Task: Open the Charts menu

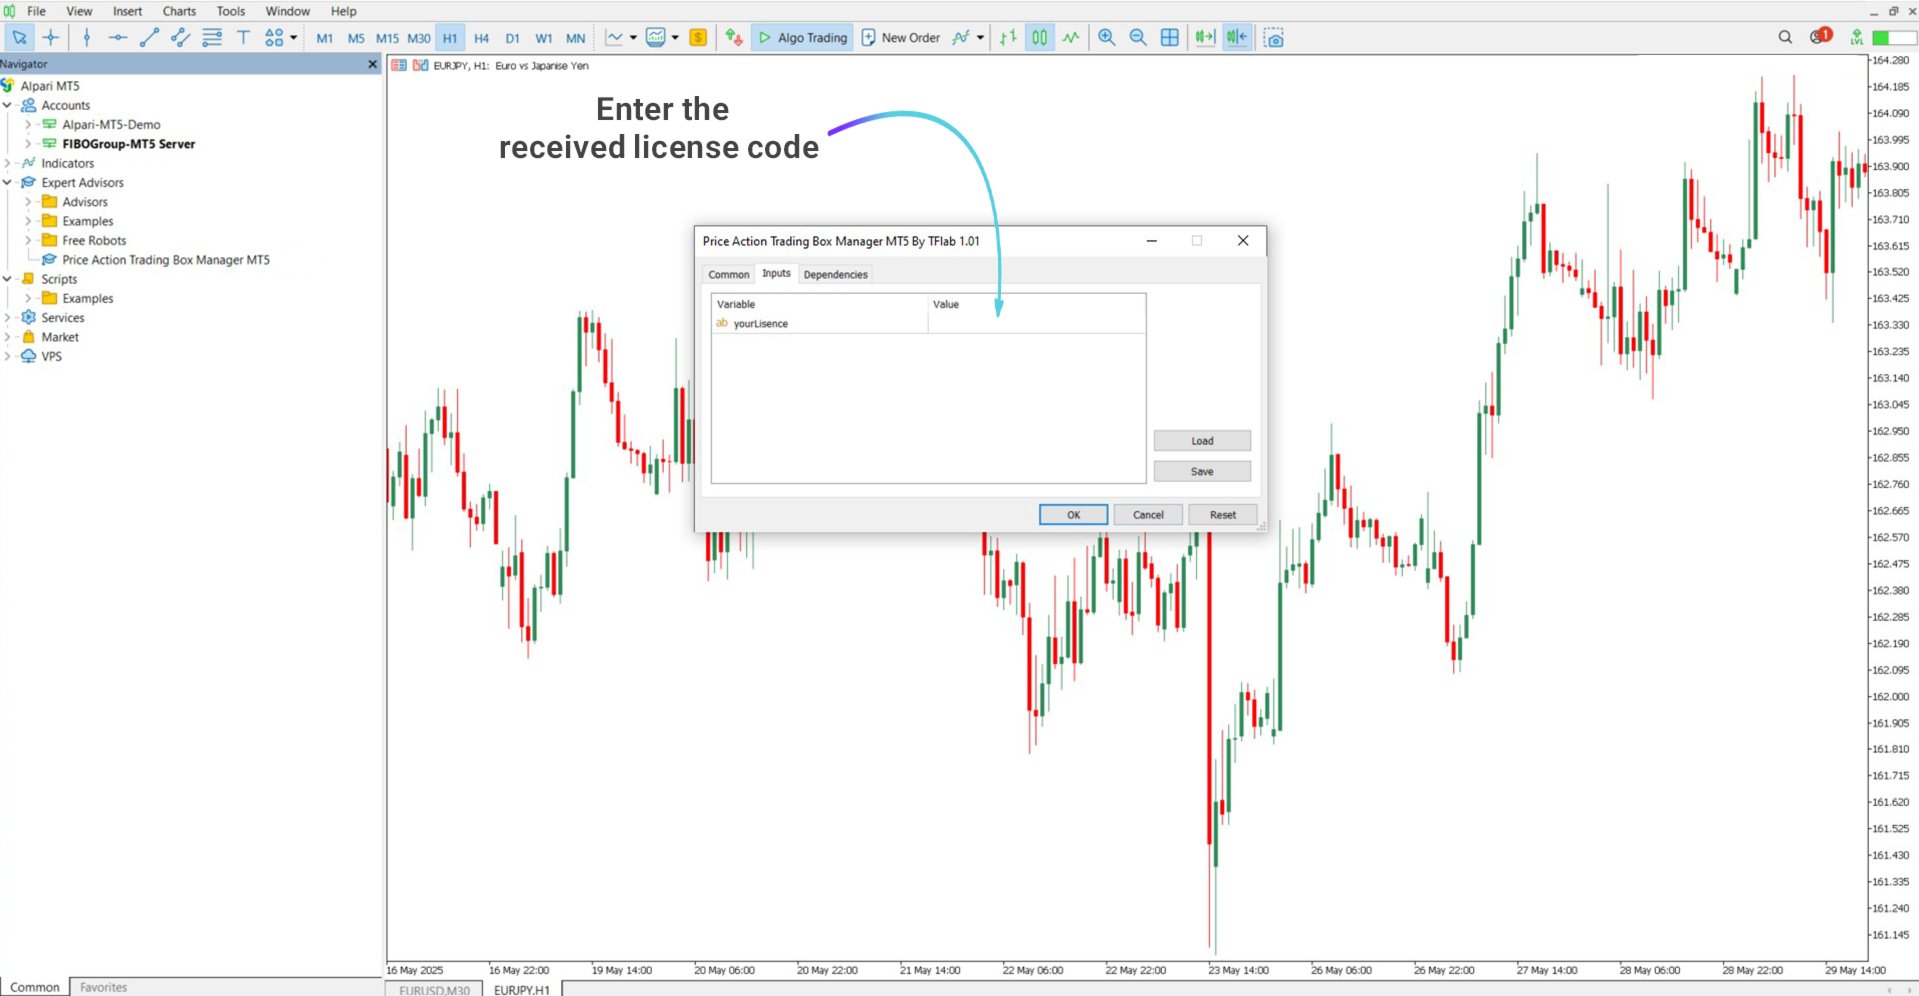Action: 179,11
